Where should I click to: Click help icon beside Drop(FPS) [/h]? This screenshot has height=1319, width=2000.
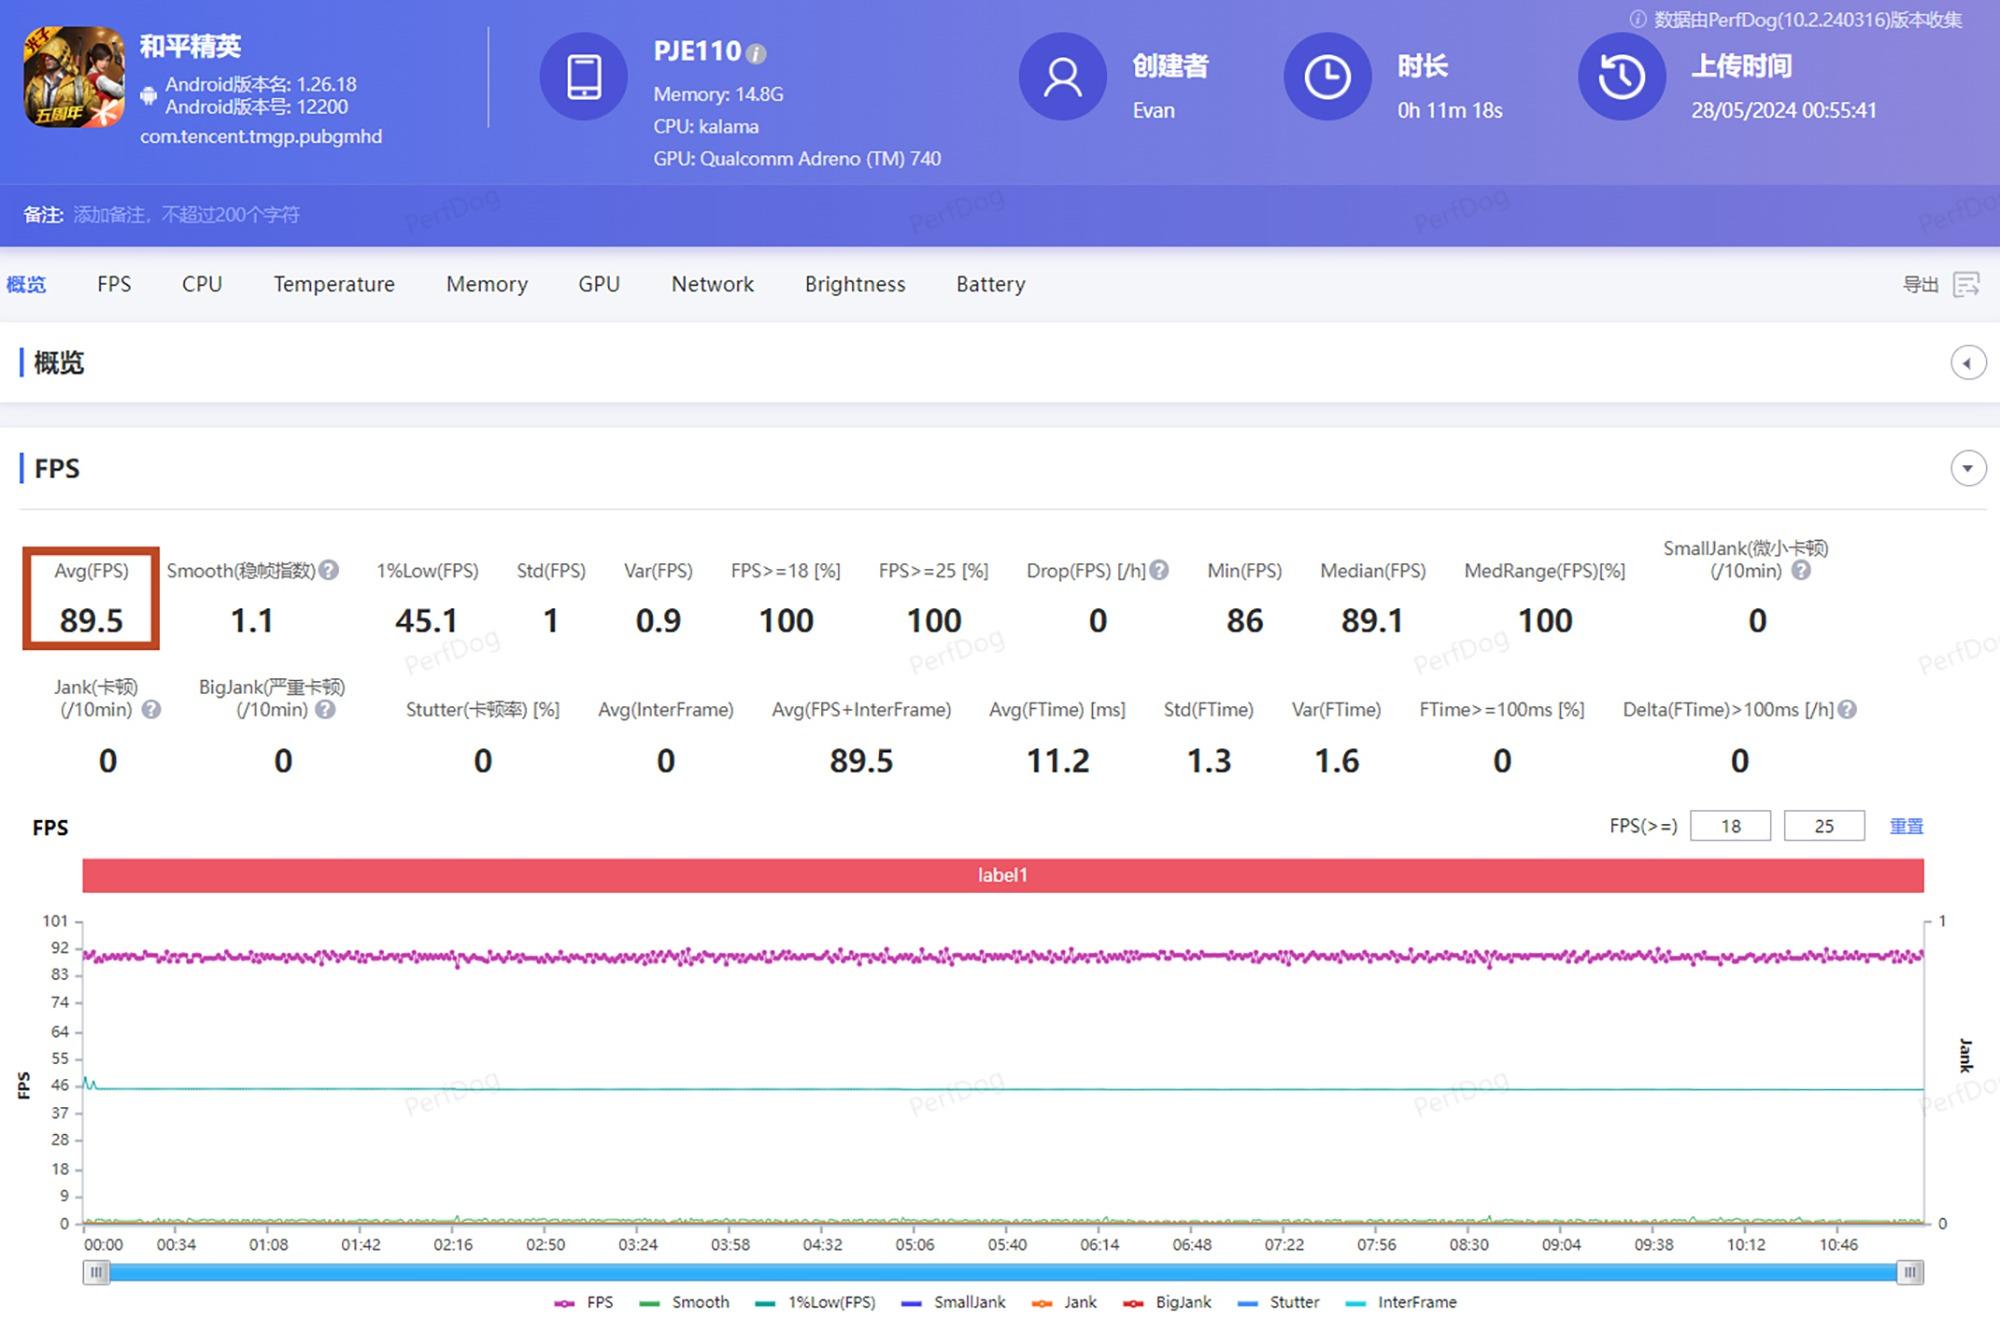pos(1159,571)
